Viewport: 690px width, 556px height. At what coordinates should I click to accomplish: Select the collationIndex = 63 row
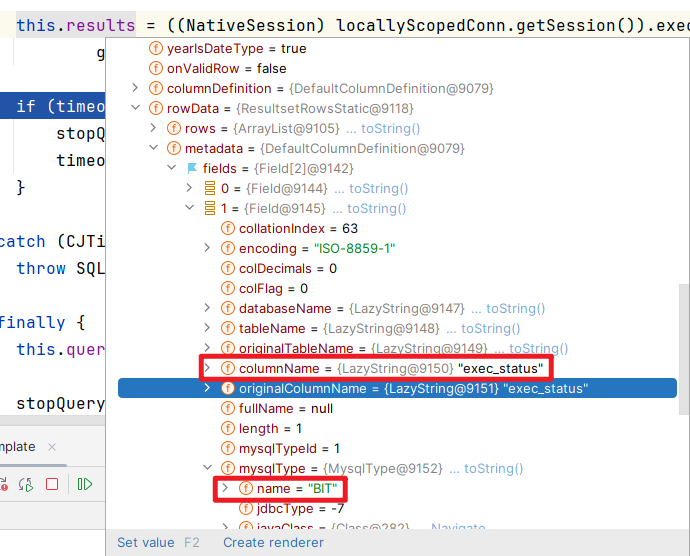pyautogui.click(x=289, y=228)
